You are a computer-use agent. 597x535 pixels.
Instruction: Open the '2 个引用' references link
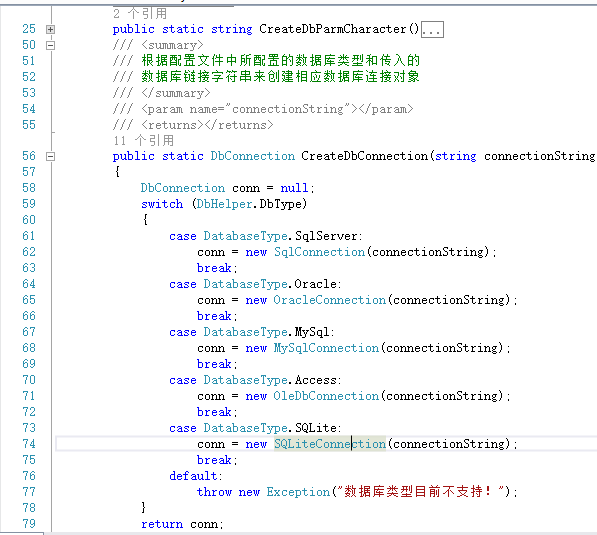(x=140, y=14)
